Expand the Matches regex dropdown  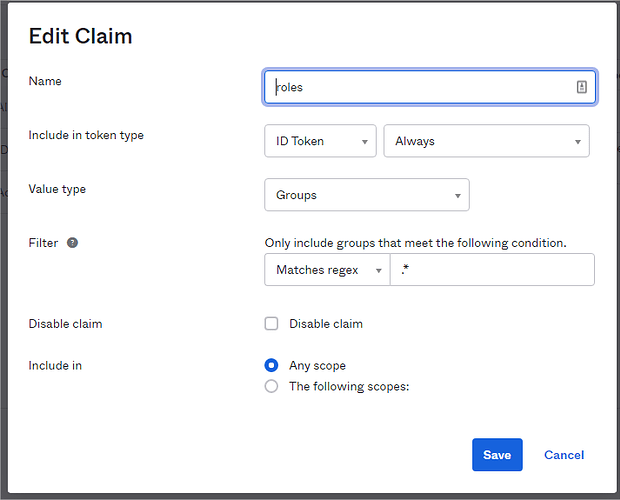click(327, 270)
